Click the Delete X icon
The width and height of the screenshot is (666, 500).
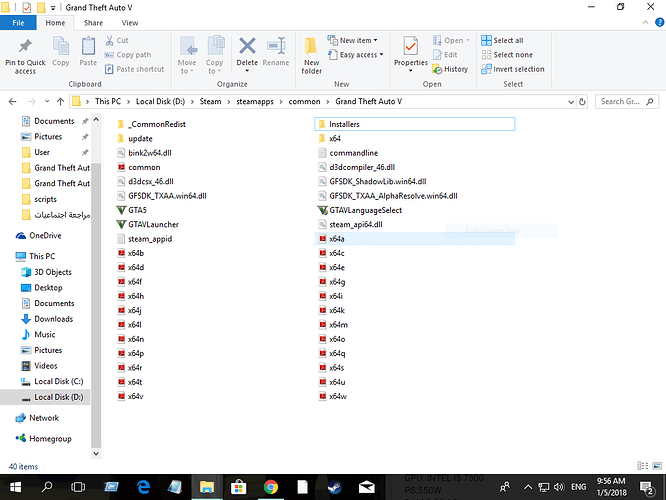pos(247,46)
